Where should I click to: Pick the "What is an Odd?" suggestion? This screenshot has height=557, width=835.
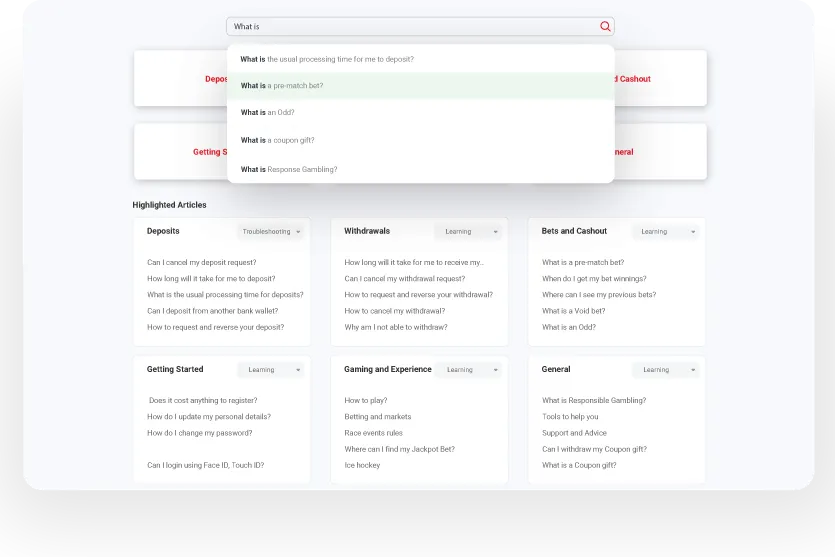267,113
